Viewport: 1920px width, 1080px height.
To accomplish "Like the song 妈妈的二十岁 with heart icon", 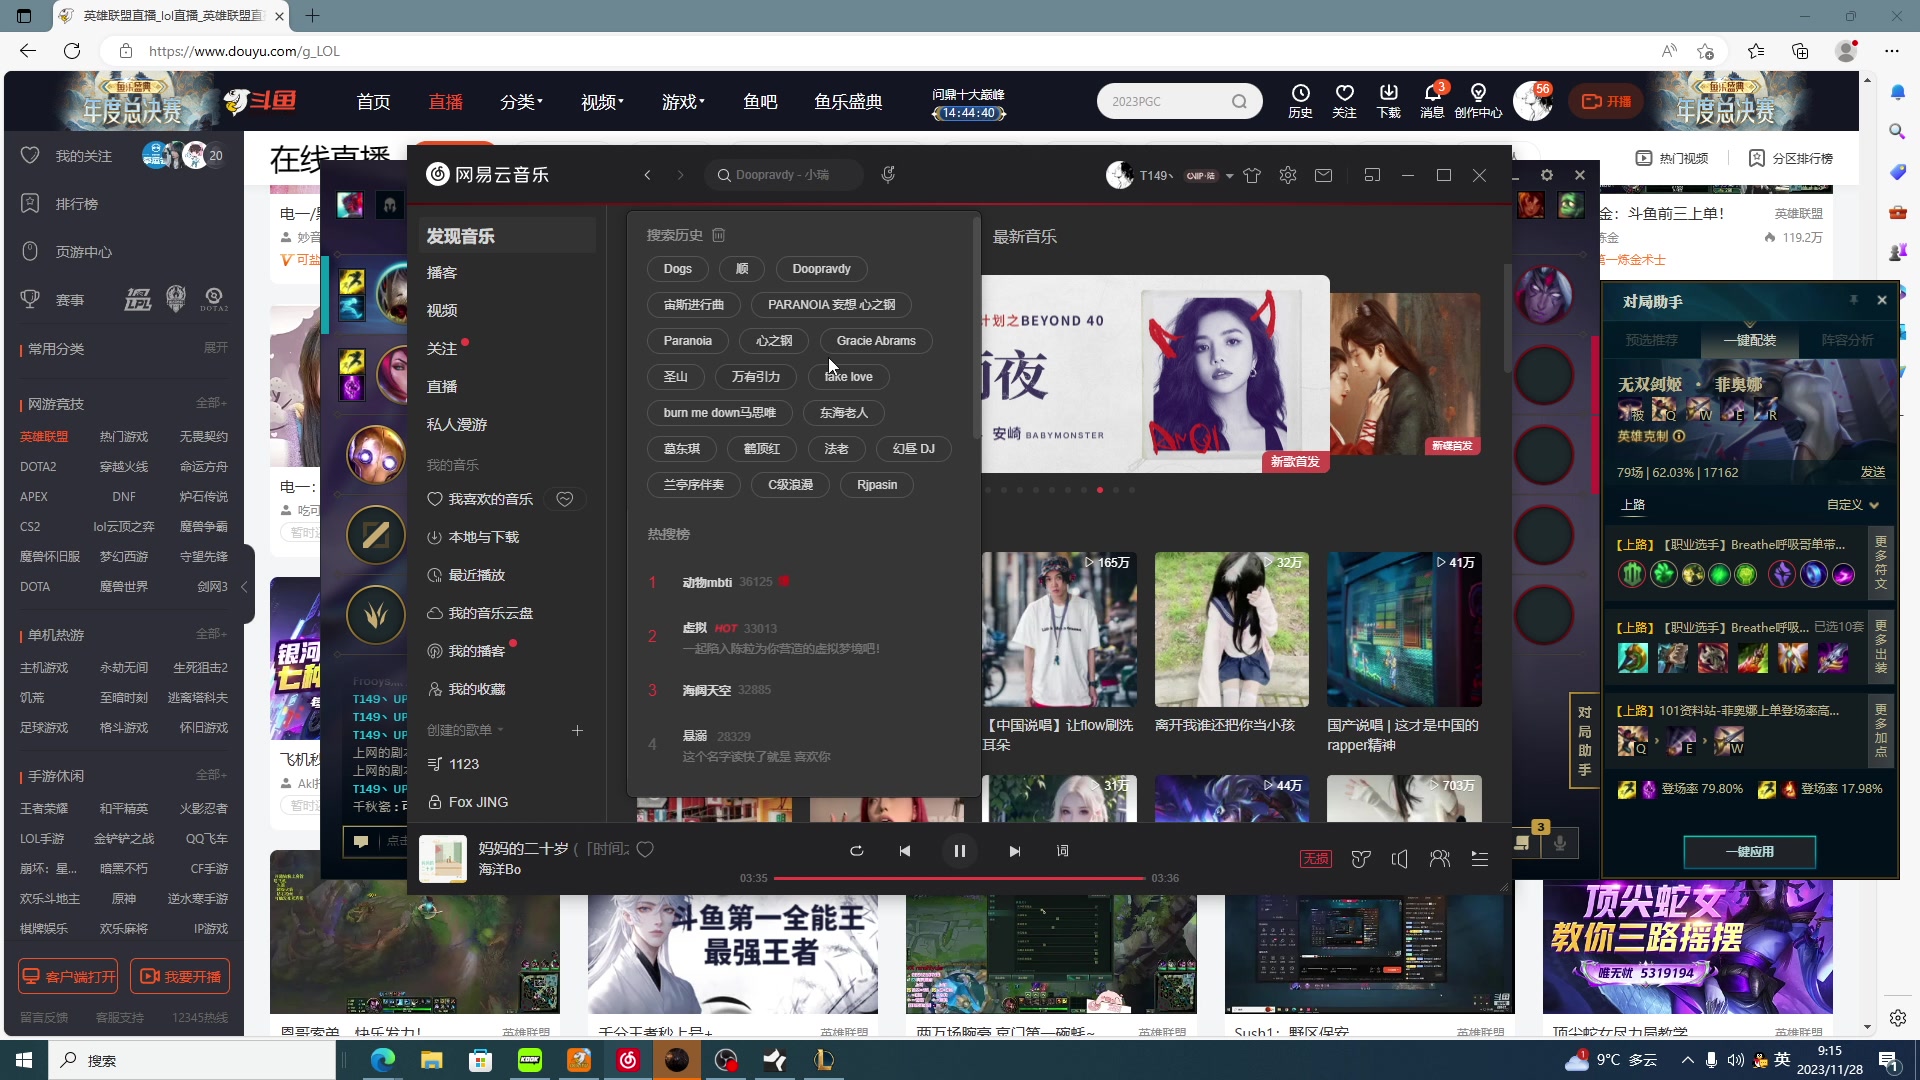I will 645,849.
